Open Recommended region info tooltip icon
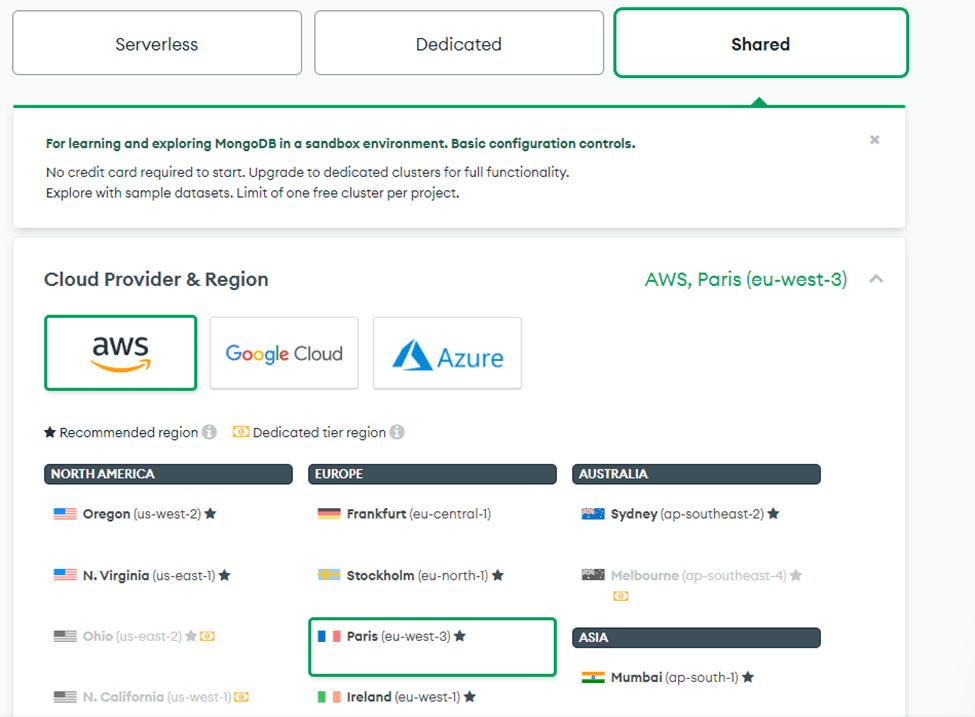Viewport: 975px width, 717px height. (210, 432)
